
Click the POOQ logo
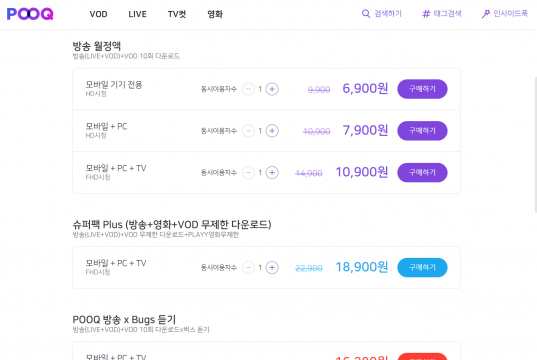(30, 14)
